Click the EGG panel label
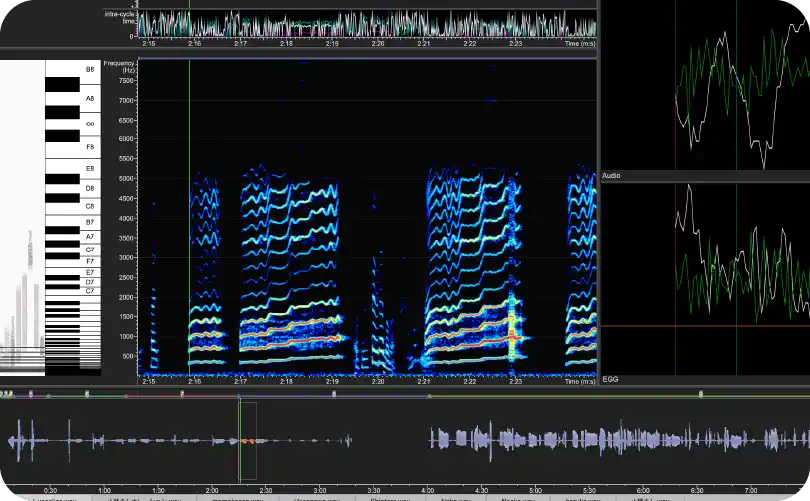The width and height of the screenshot is (810, 501). pyautogui.click(x=609, y=380)
